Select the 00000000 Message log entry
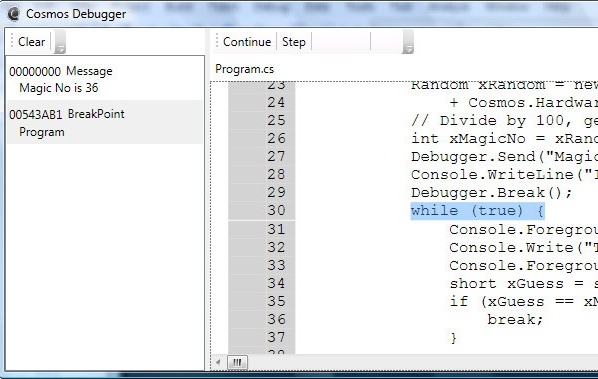598x379 pixels. pyautogui.click(x=104, y=79)
